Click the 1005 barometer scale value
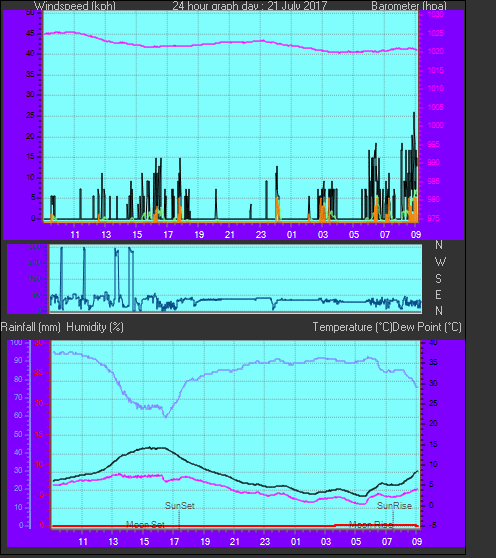Viewport: 496px width, 558px height. pos(436,107)
